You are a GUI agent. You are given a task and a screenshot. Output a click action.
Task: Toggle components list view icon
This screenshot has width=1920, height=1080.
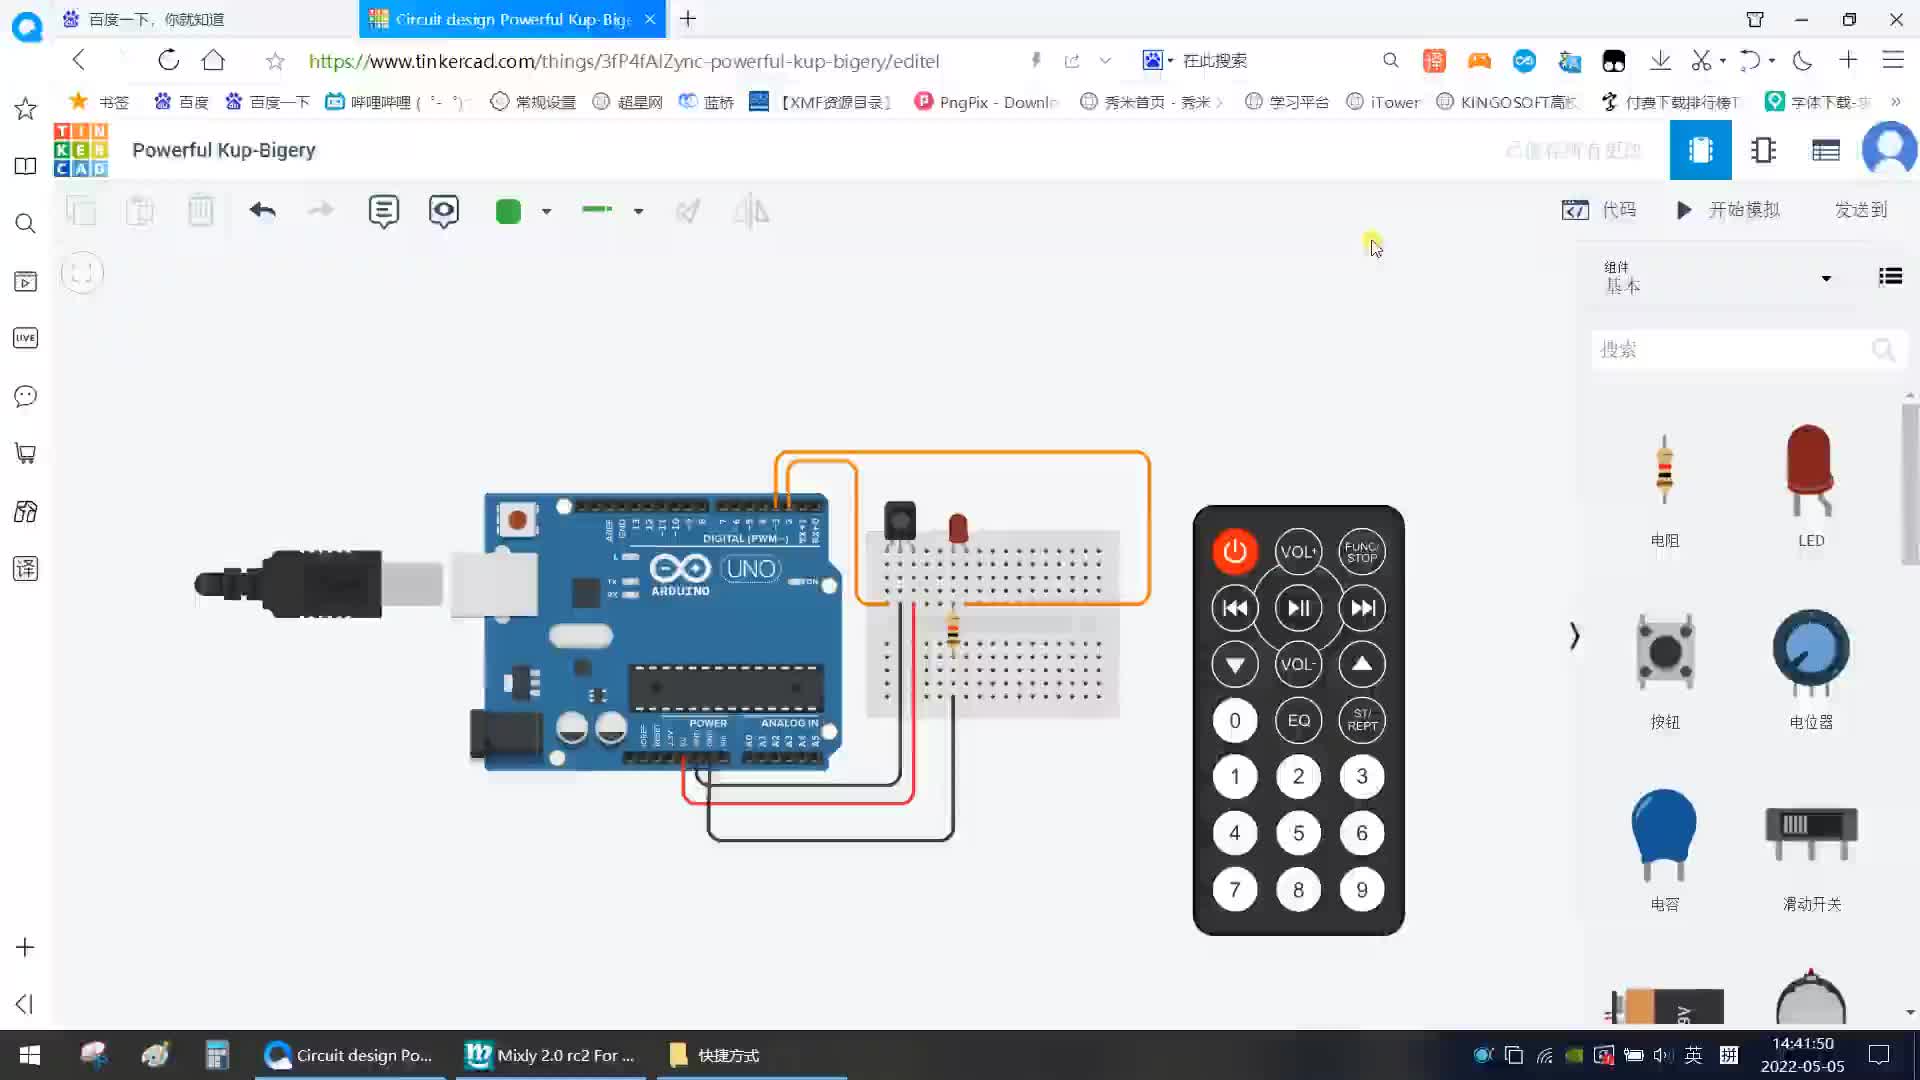click(x=1890, y=277)
